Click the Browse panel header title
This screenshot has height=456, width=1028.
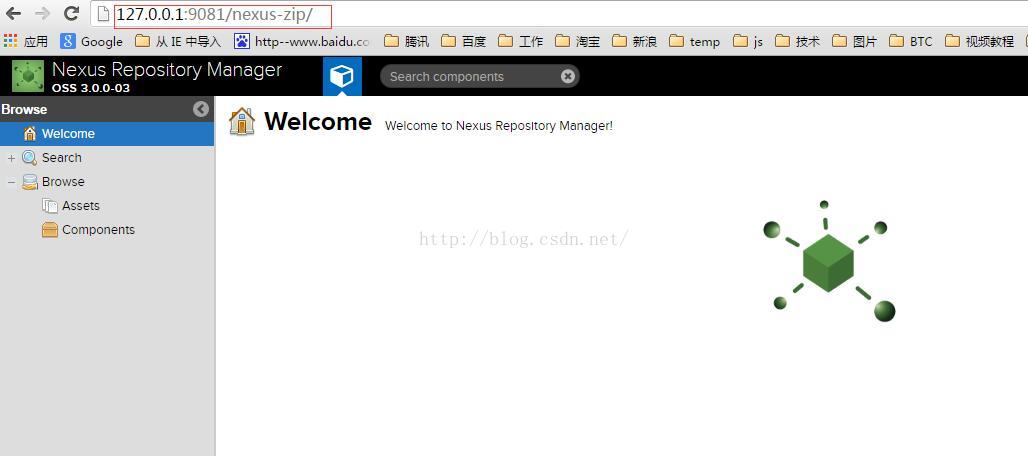pyautogui.click(x=24, y=109)
